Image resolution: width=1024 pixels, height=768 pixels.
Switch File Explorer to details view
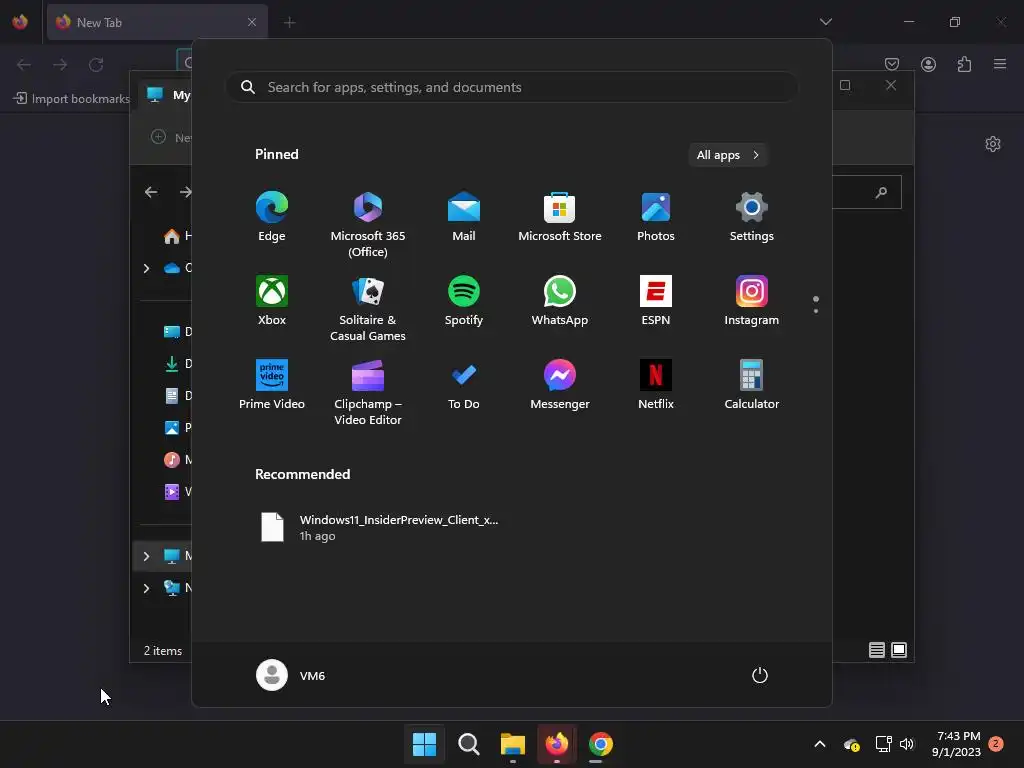[x=876, y=650]
